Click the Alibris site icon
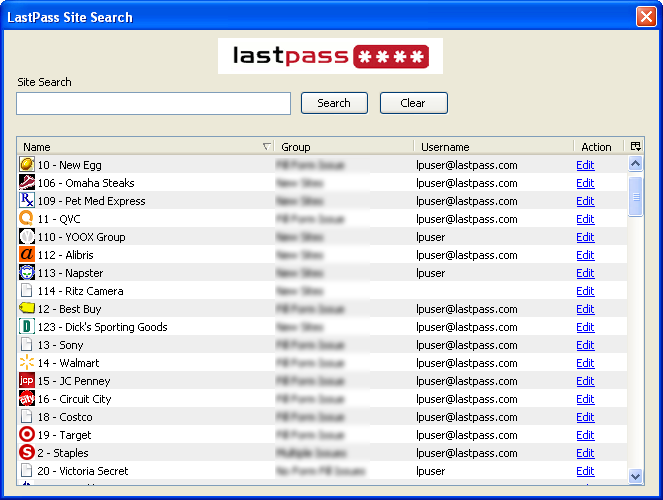This screenshot has height=500, width=663. pos(27,254)
